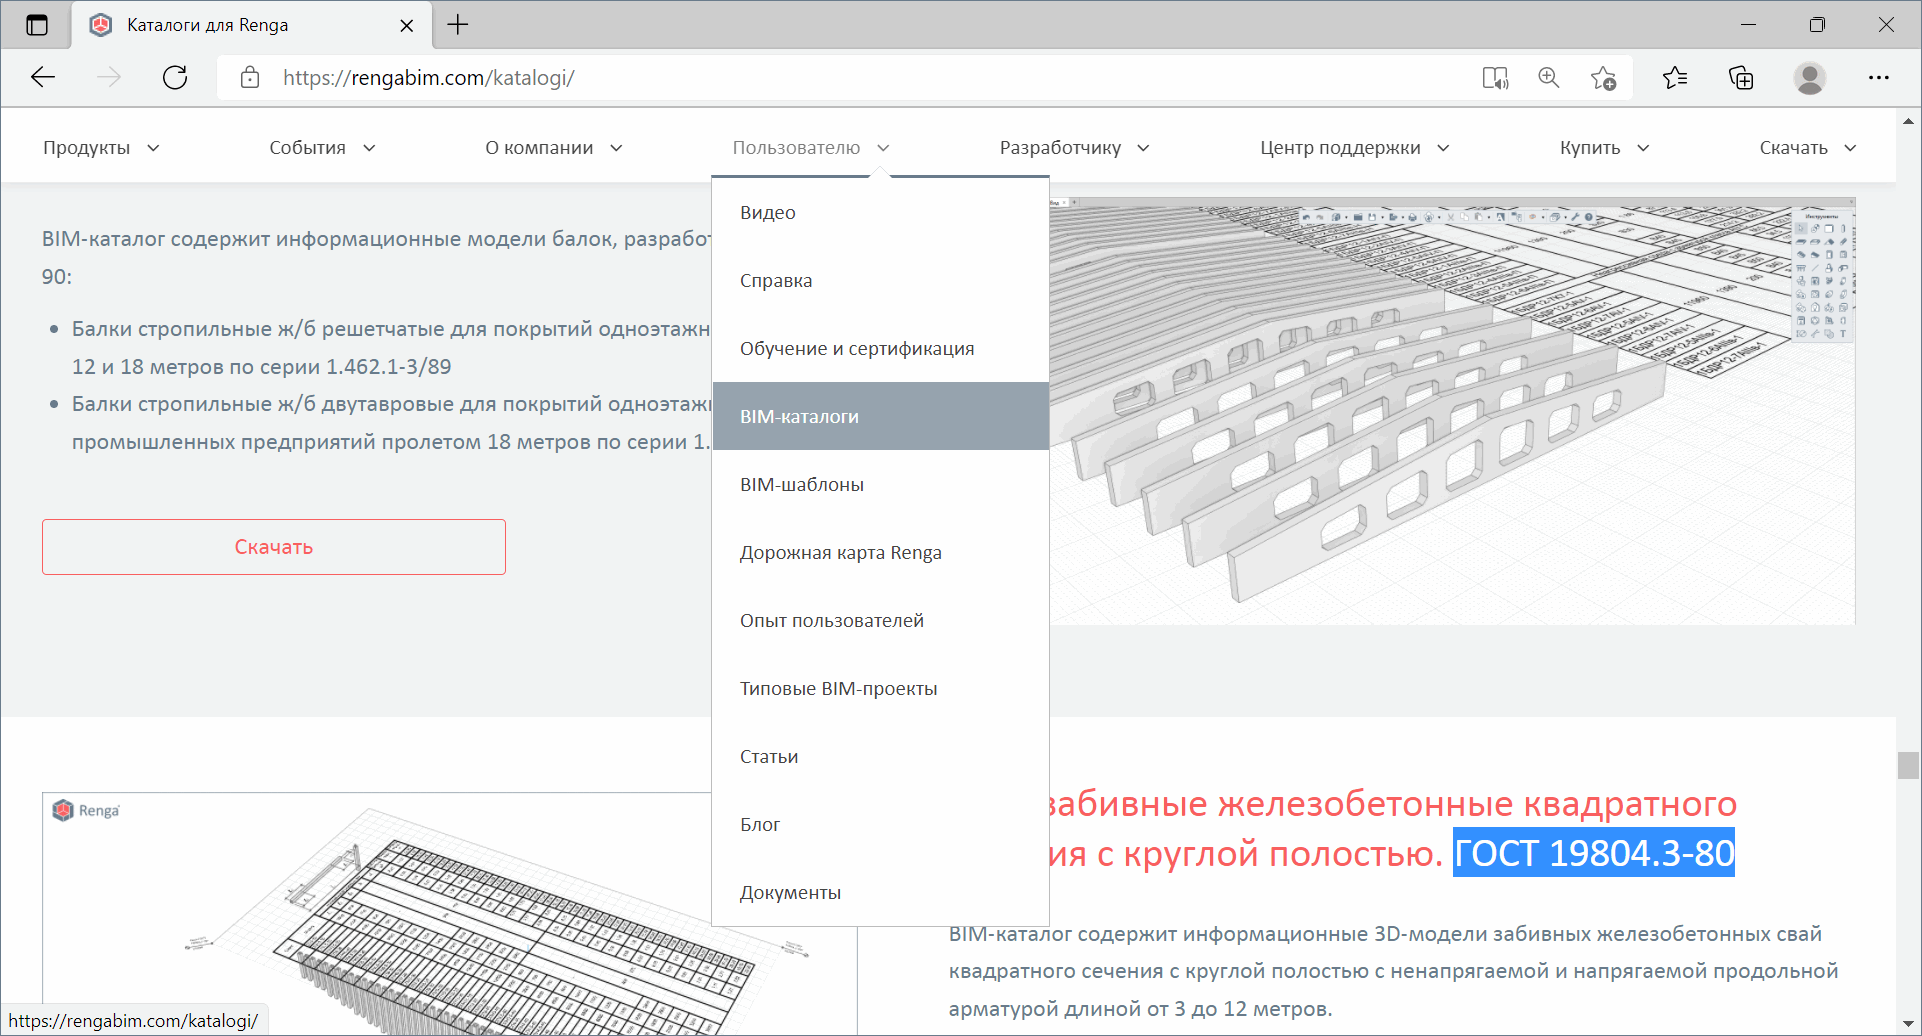Reload the current page
The height and width of the screenshot is (1036, 1922).
(175, 78)
